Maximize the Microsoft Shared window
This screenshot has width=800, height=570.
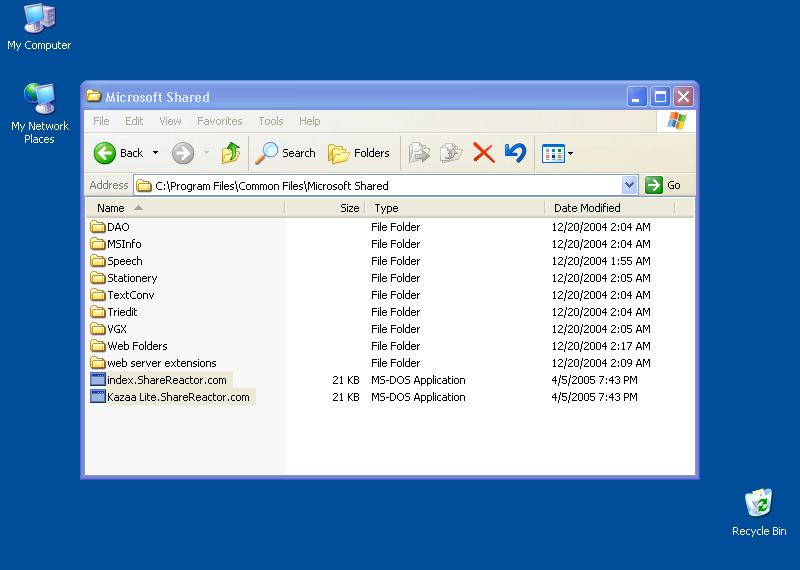click(660, 96)
